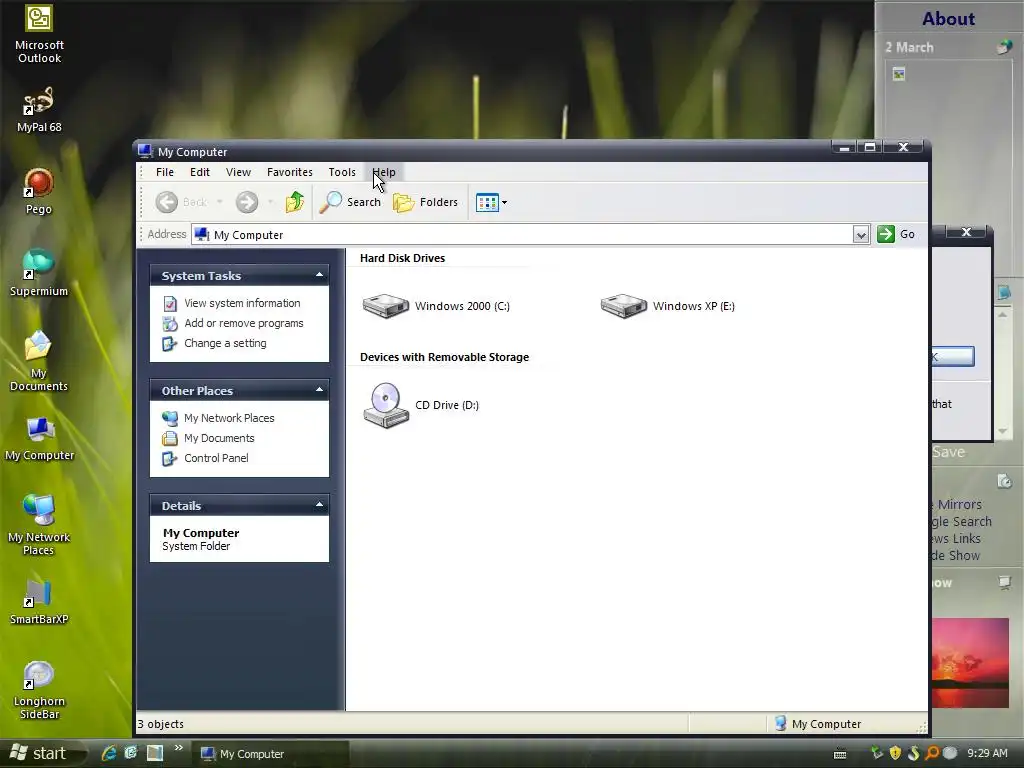The width and height of the screenshot is (1024, 768).
Task: Select the SmartBarXP desktop shortcut
Action: pos(39,602)
